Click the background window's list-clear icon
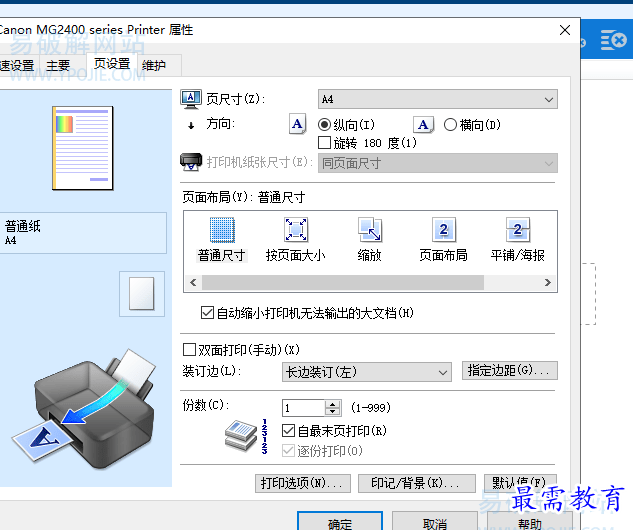This screenshot has height=530, width=633. click(613, 40)
